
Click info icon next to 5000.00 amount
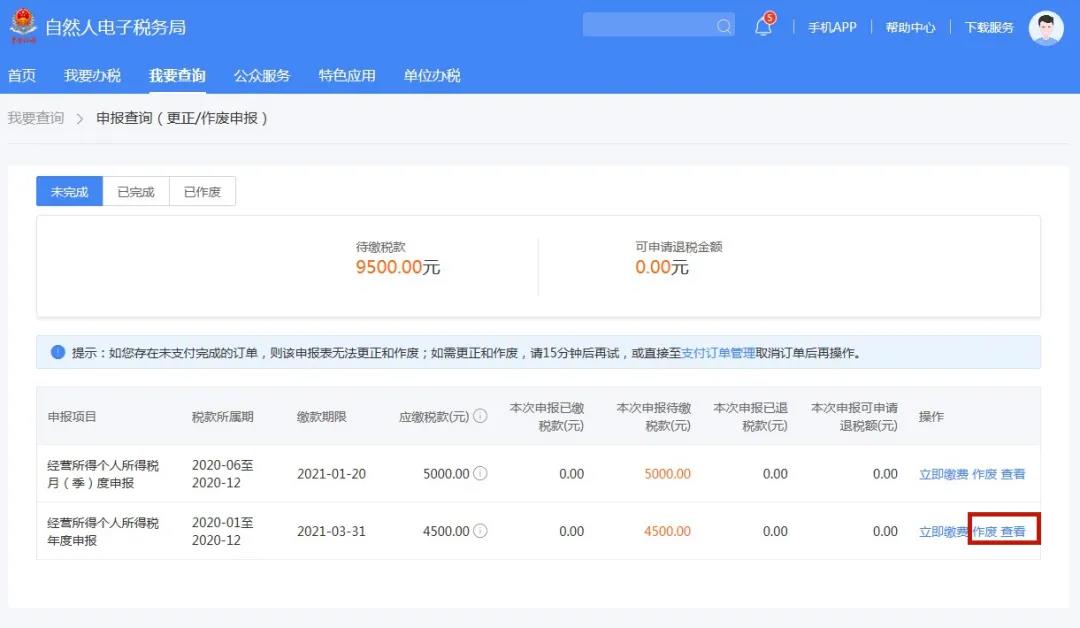(478, 473)
